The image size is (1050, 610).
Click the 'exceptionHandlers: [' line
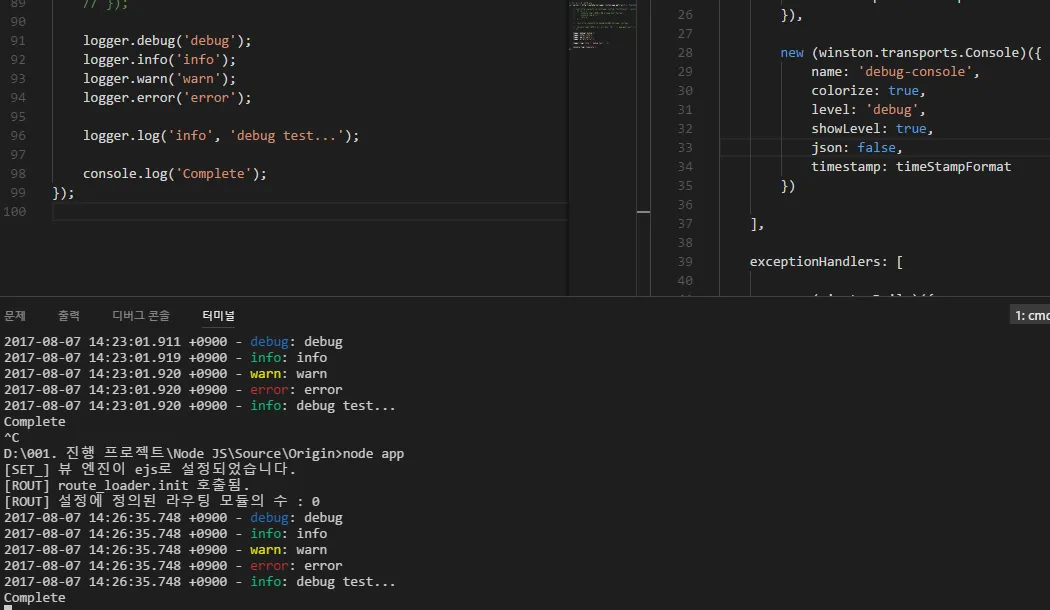click(826, 262)
